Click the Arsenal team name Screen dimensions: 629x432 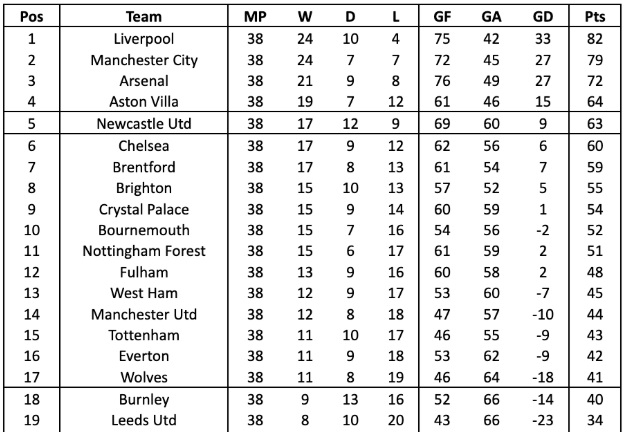tap(144, 81)
